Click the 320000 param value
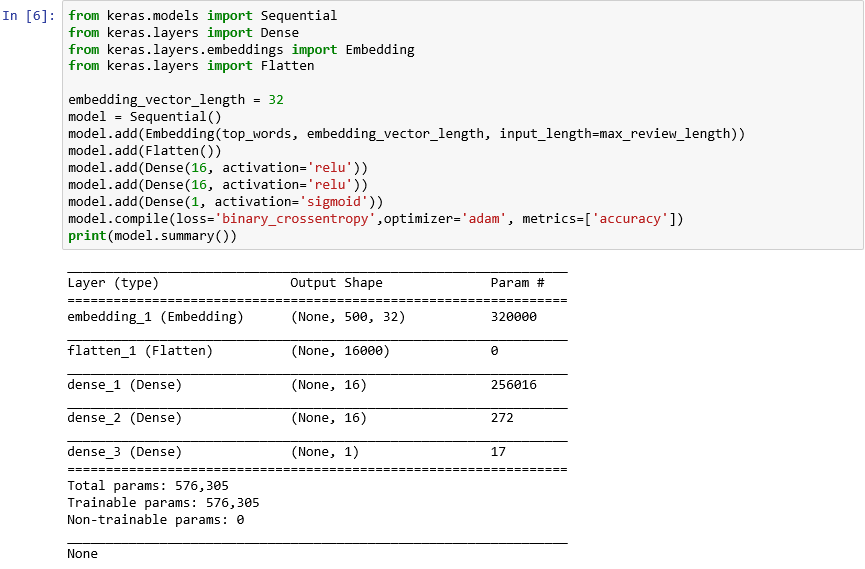This screenshot has width=865, height=569. click(x=514, y=317)
